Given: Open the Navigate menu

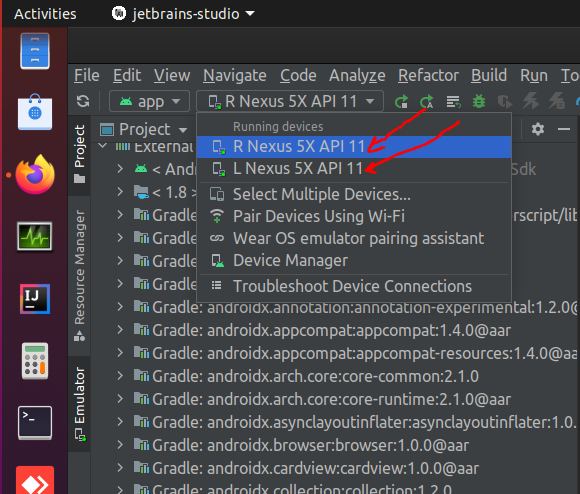Looking at the screenshot, I should coord(235,75).
